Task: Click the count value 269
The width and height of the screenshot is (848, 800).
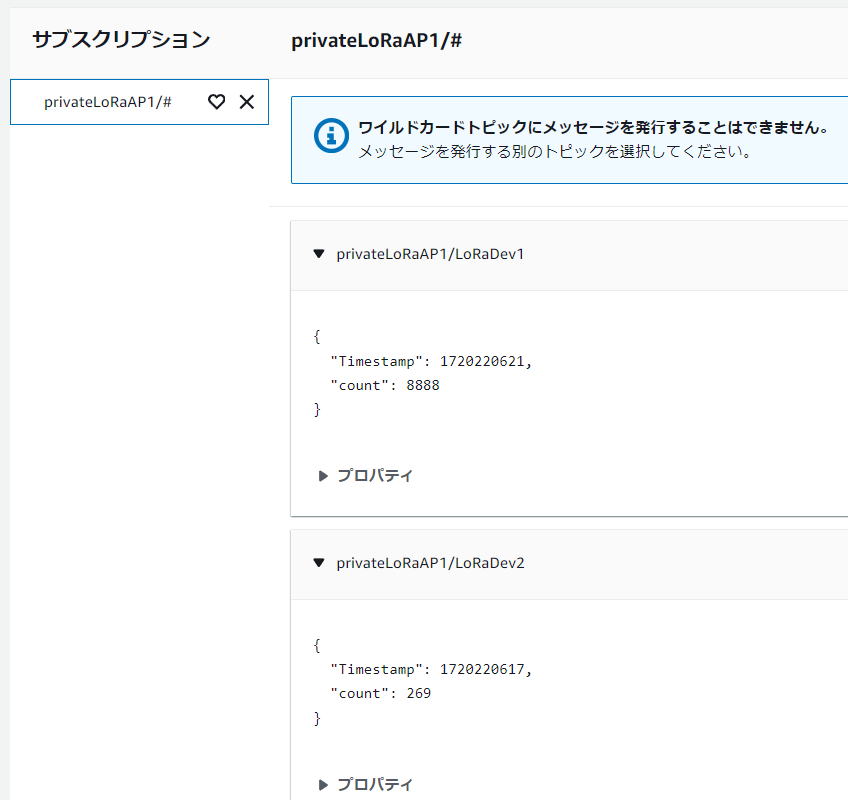Action: point(419,693)
